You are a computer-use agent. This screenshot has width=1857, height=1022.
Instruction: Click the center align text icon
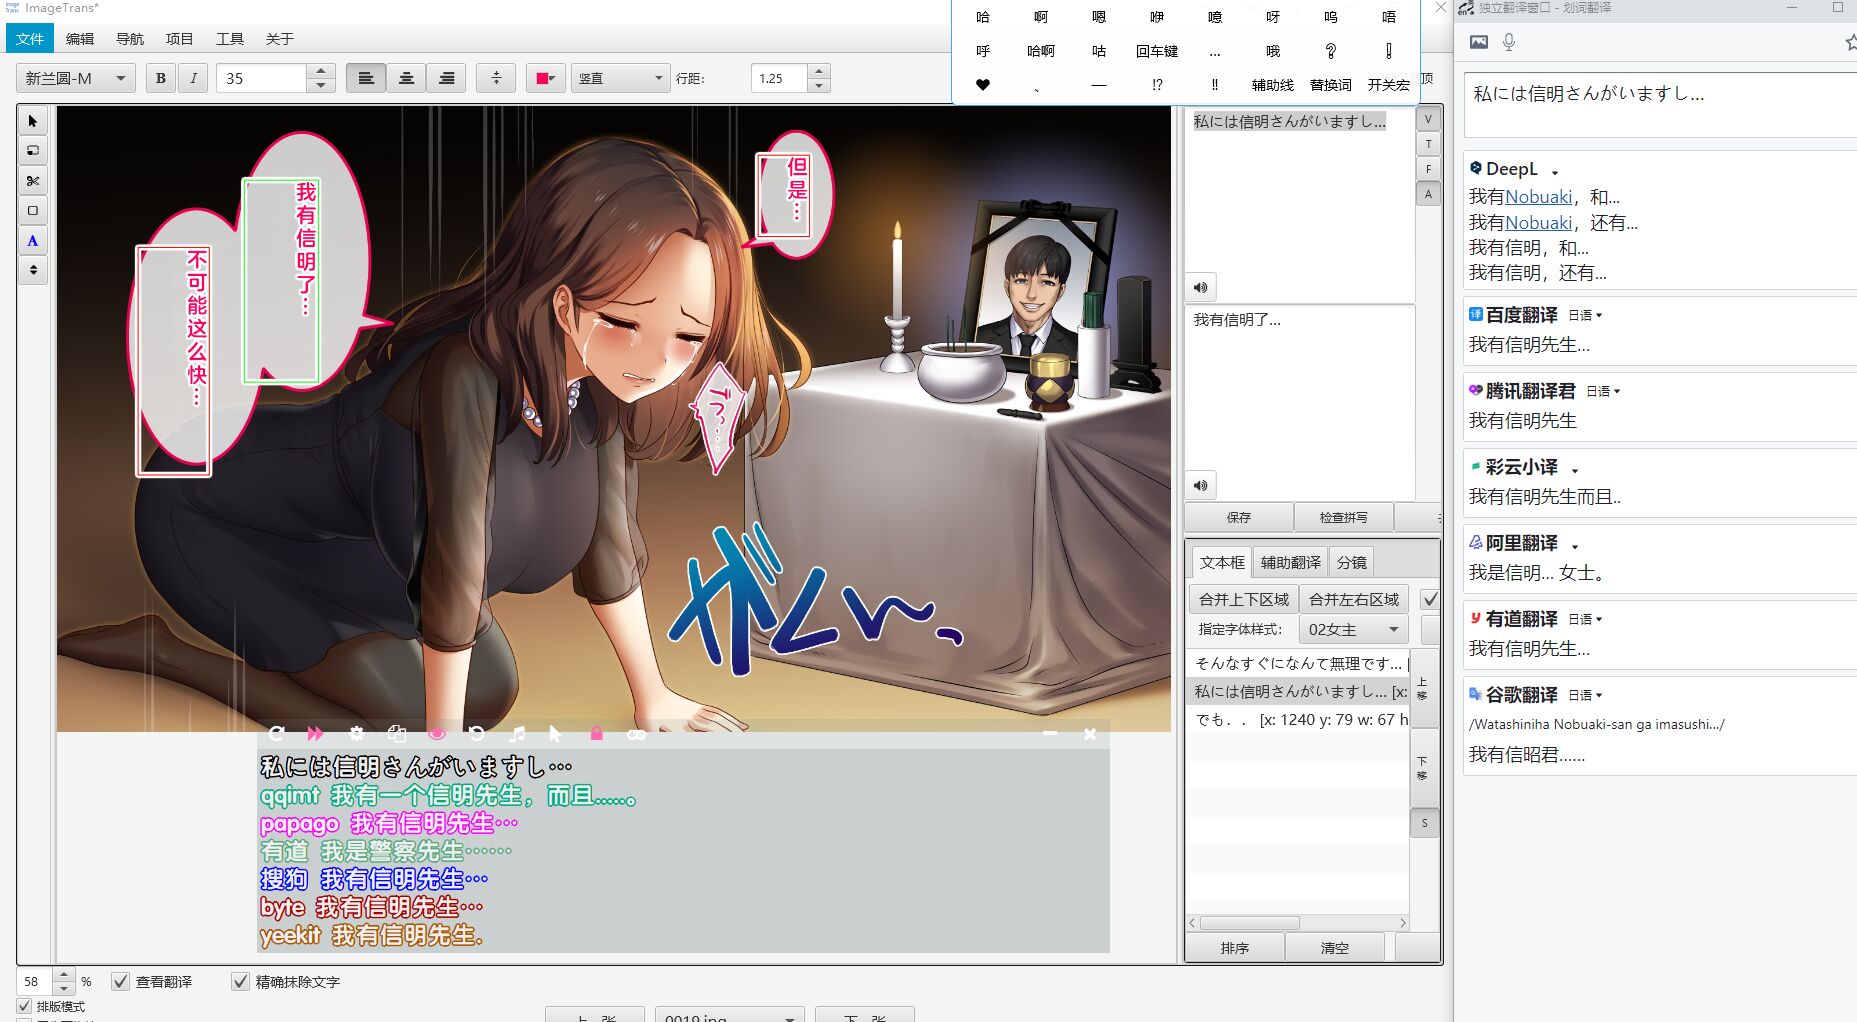click(x=406, y=78)
